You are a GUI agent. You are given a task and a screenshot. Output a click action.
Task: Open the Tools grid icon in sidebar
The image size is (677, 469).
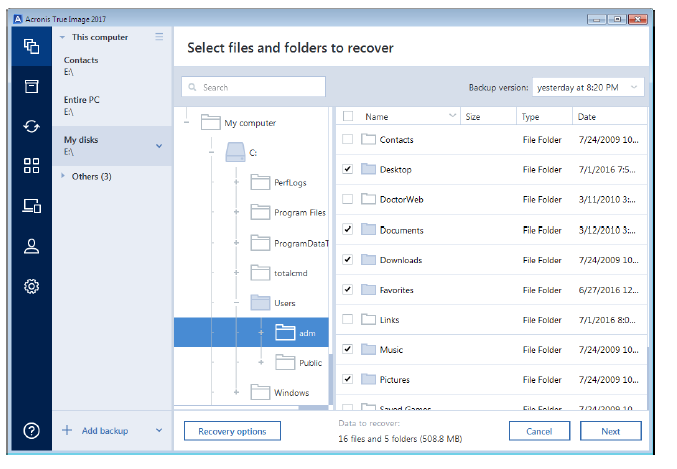(x=32, y=165)
